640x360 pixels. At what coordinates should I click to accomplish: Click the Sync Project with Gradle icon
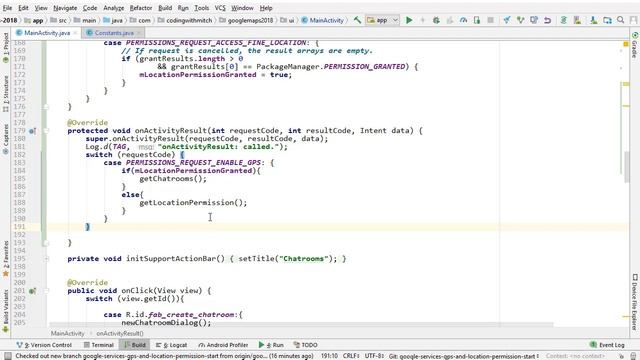tap(564, 20)
